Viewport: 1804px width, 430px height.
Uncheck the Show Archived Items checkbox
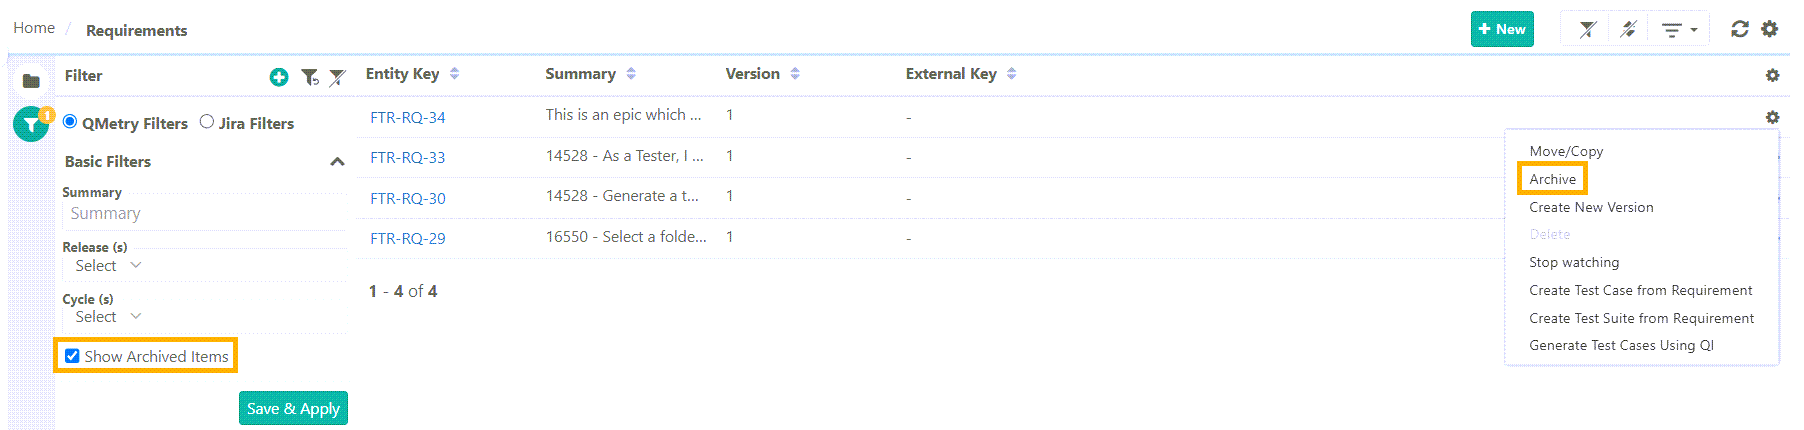tap(72, 356)
